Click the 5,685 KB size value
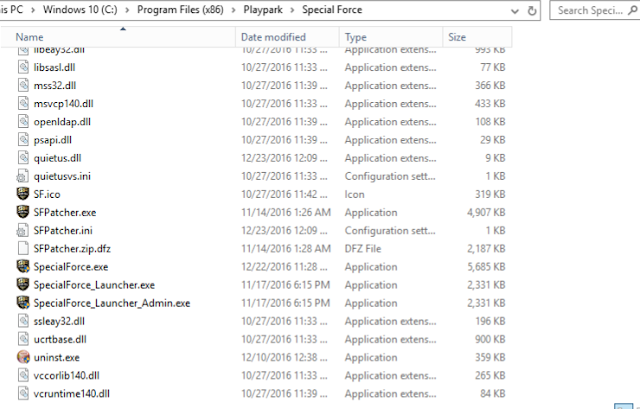 pyautogui.click(x=486, y=267)
